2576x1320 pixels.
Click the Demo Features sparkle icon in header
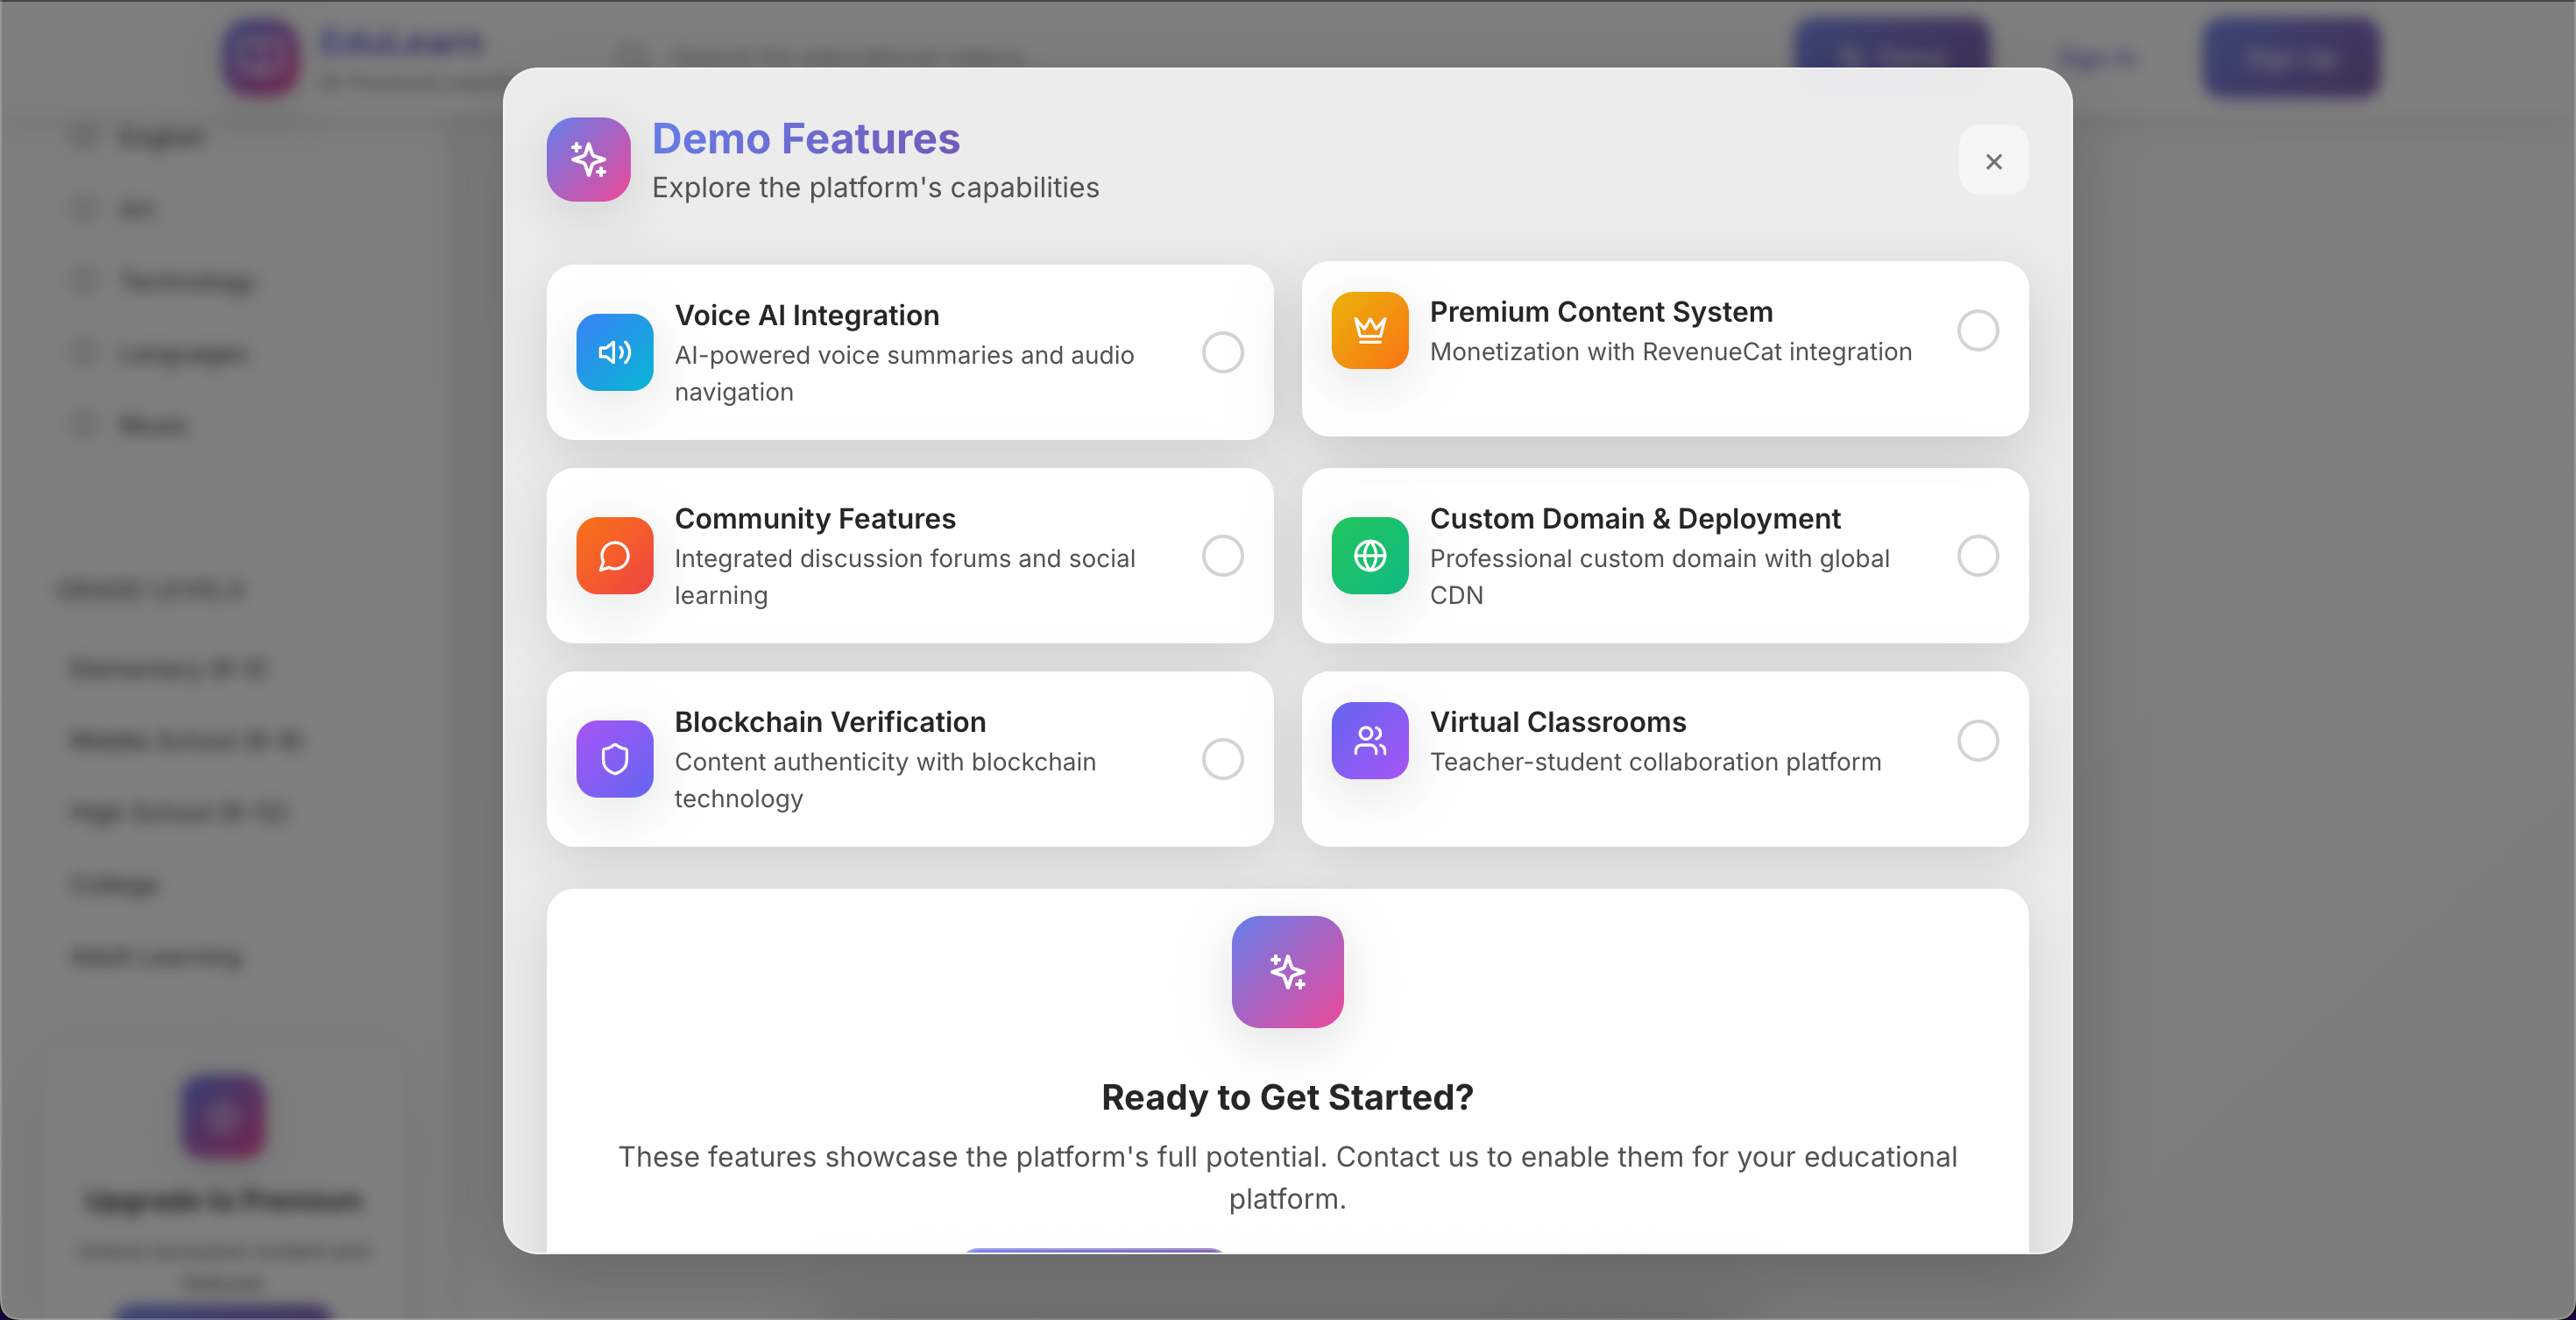click(588, 160)
